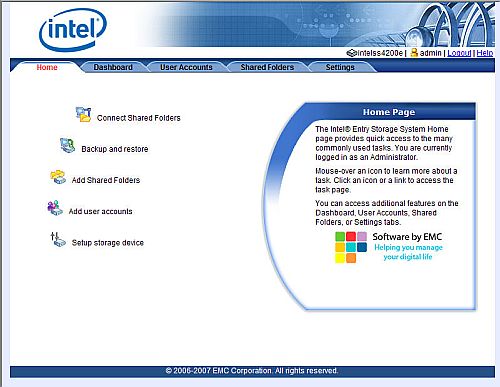Open the Home tab
500x387 pixels.
click(x=47, y=67)
